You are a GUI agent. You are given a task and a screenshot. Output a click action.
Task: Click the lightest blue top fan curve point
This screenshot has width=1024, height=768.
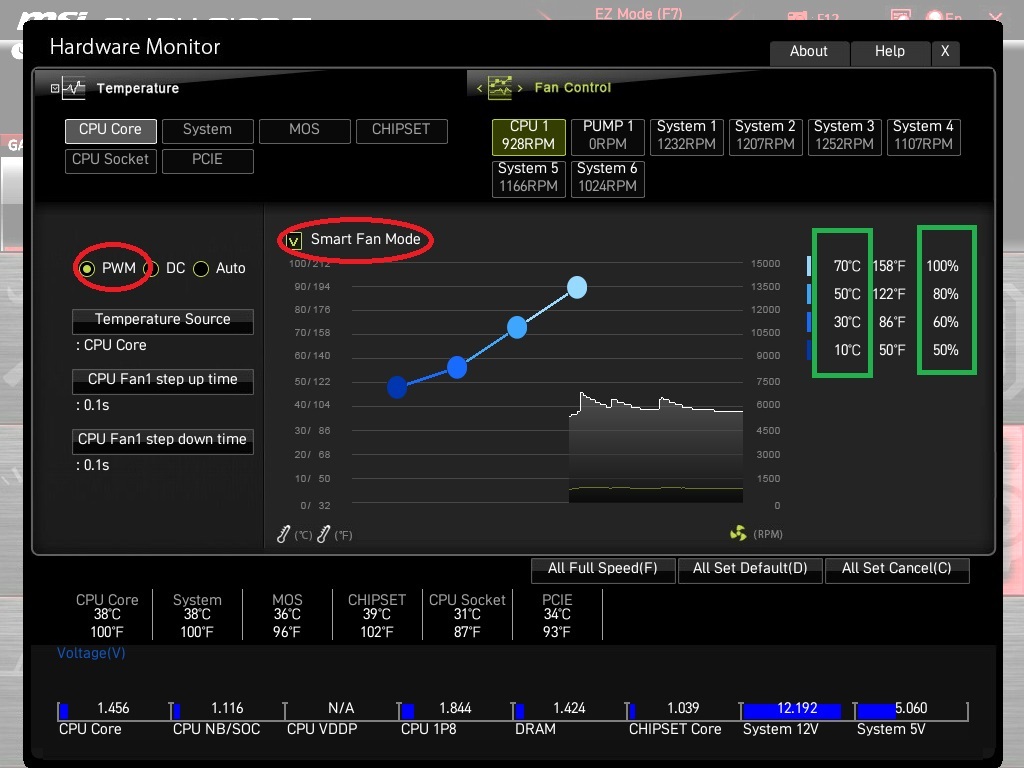click(x=577, y=287)
